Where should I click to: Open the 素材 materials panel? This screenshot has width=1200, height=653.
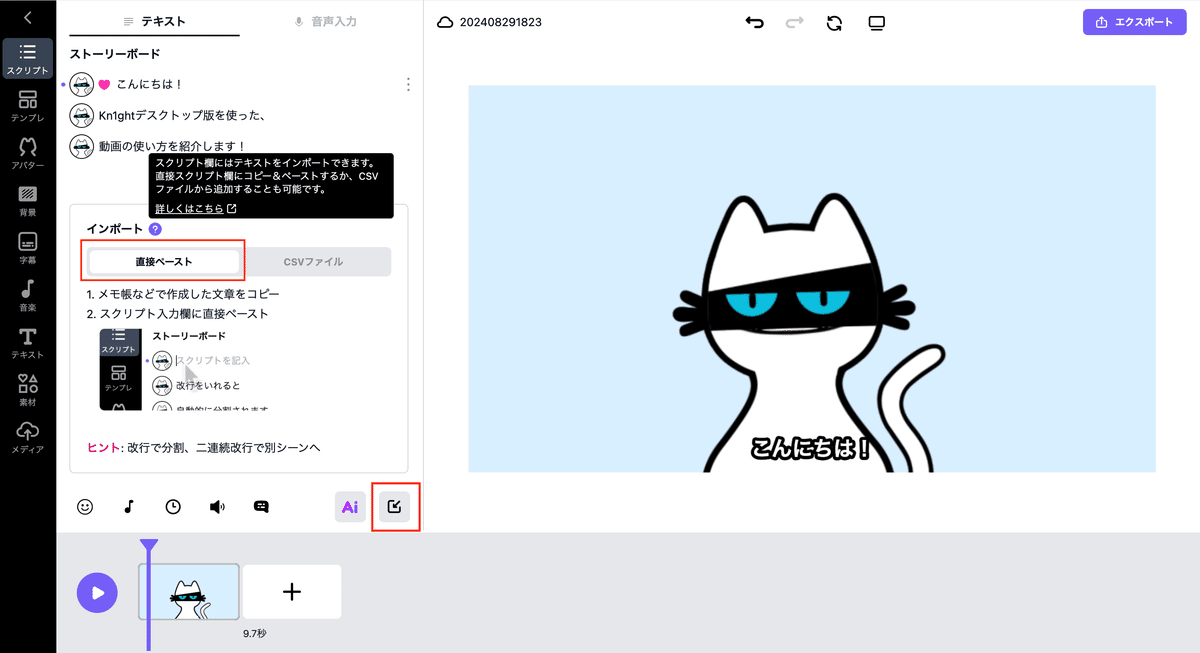pos(28,390)
